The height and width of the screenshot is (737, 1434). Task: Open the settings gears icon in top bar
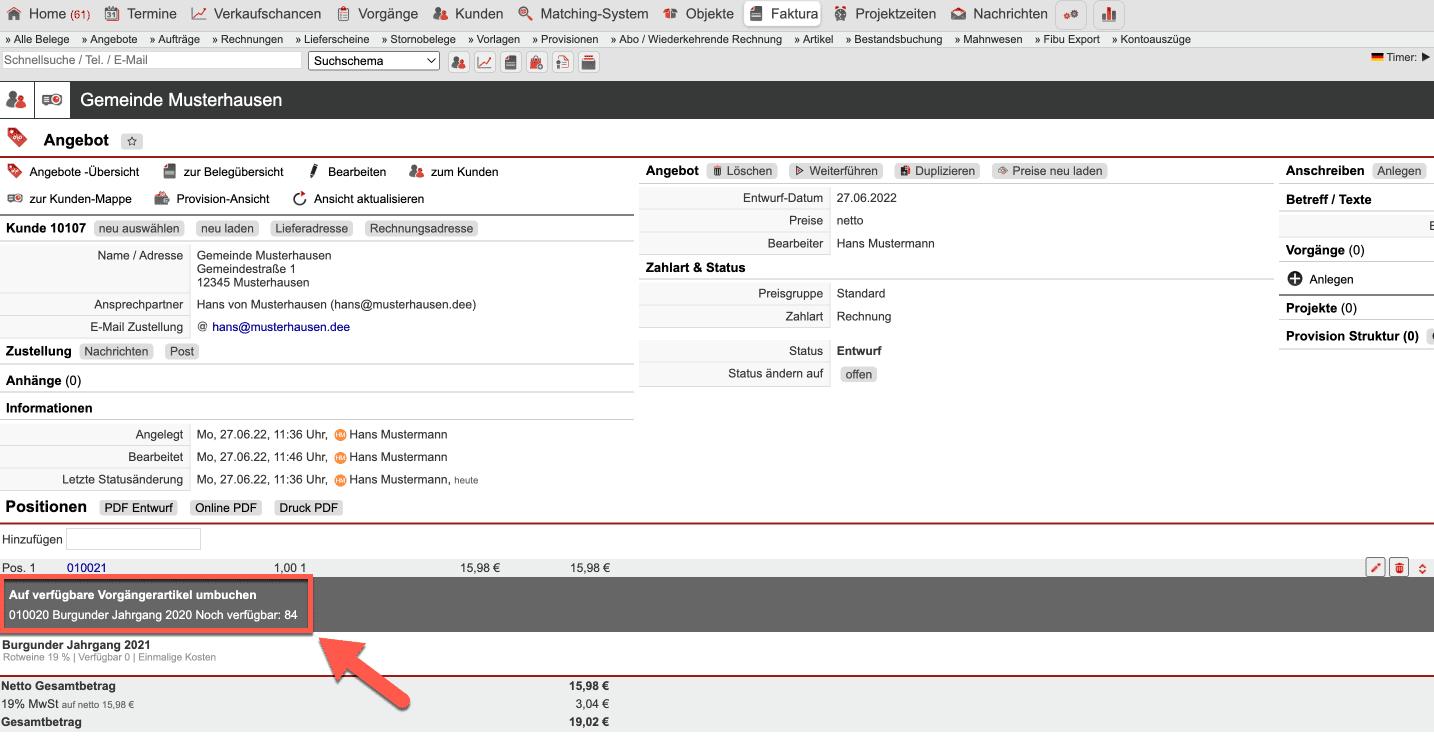1071,14
